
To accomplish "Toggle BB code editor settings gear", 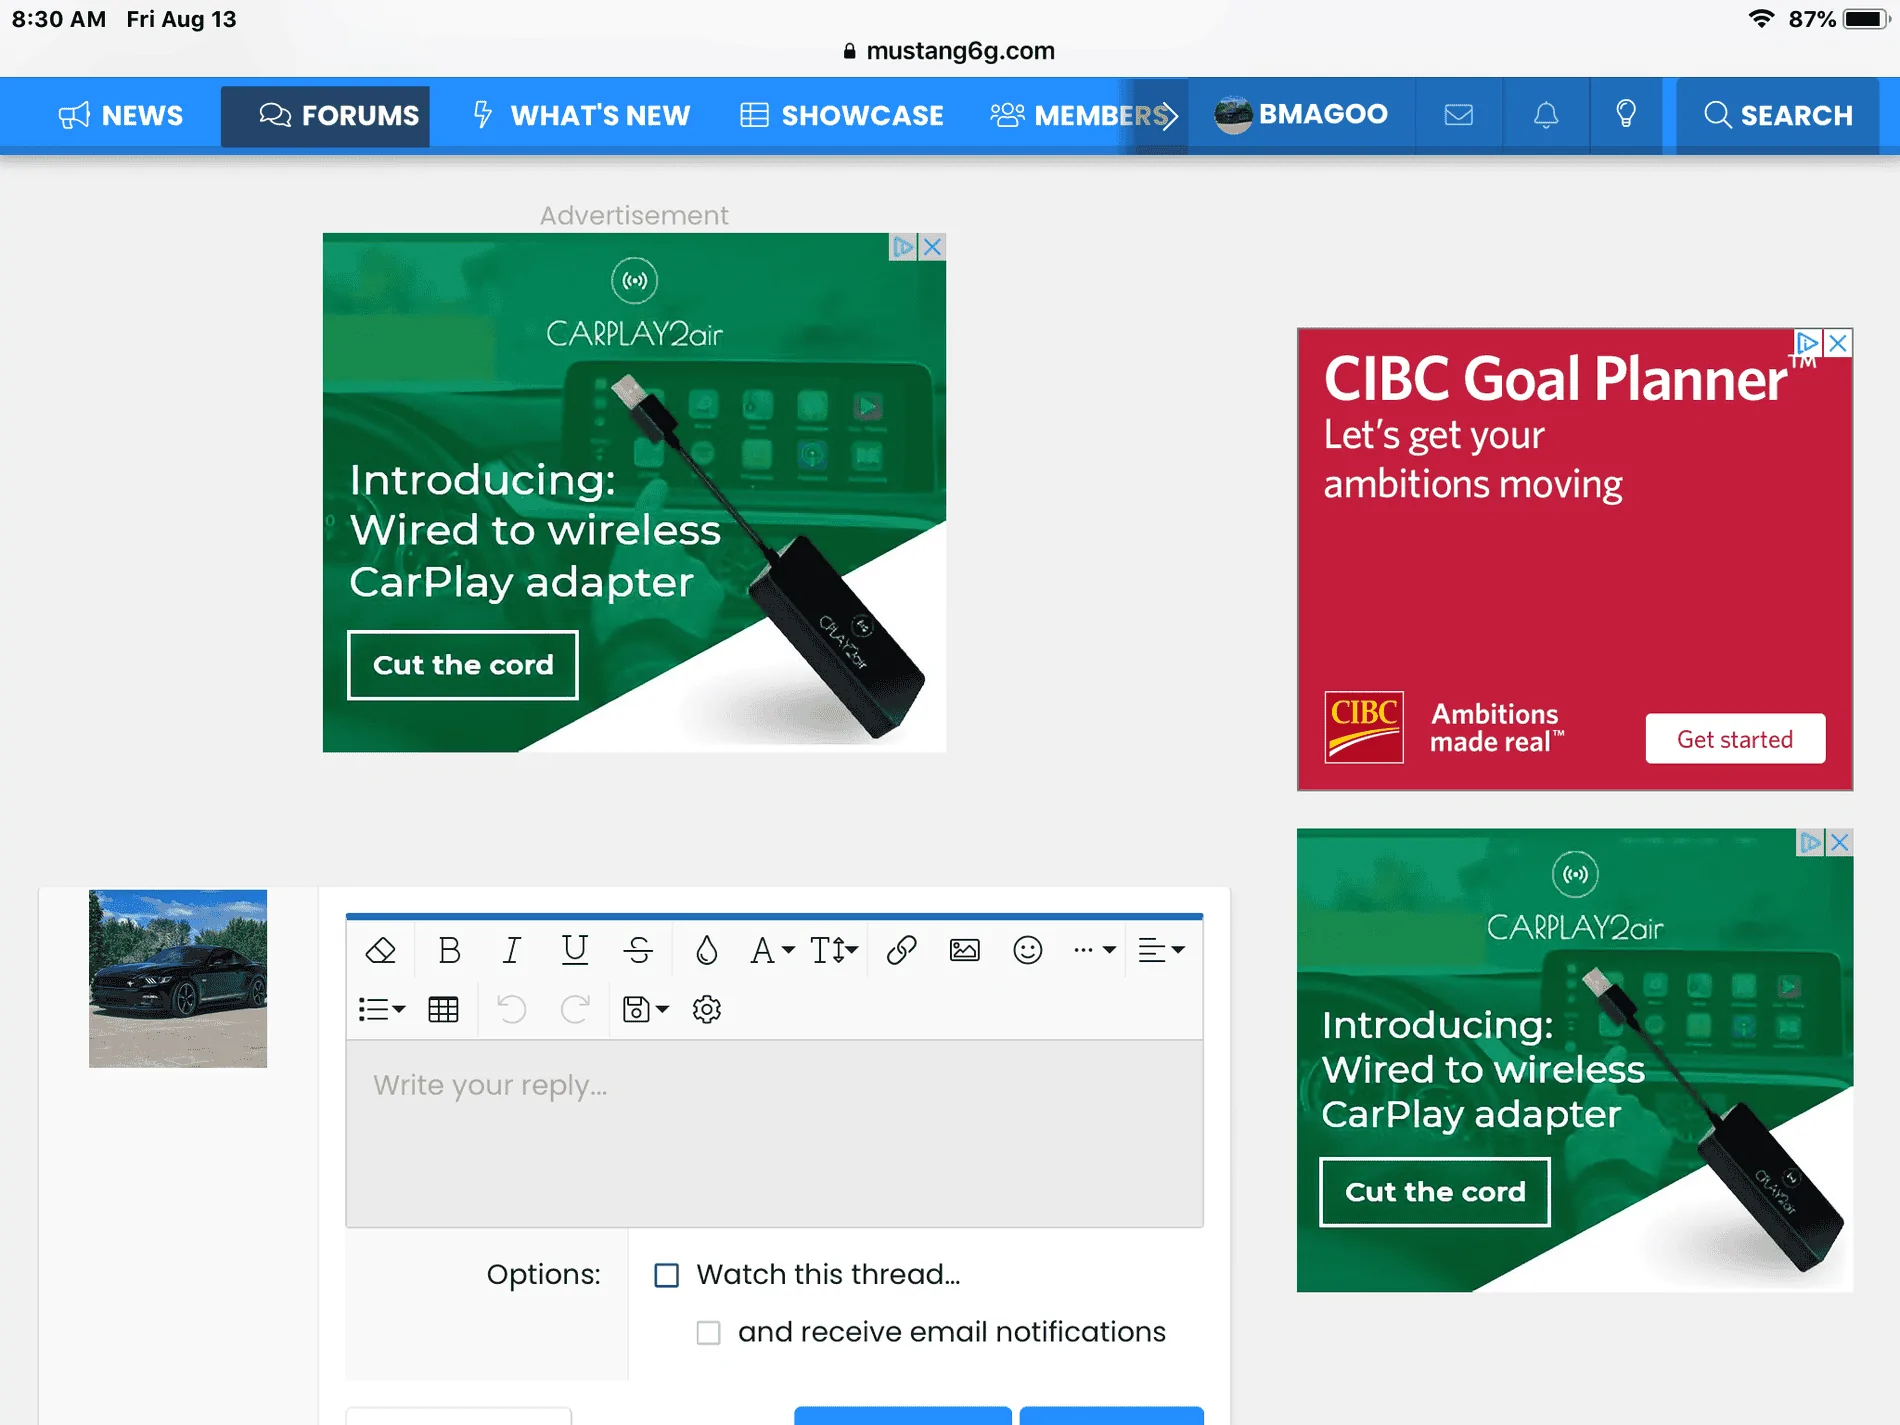I will 707,1010.
